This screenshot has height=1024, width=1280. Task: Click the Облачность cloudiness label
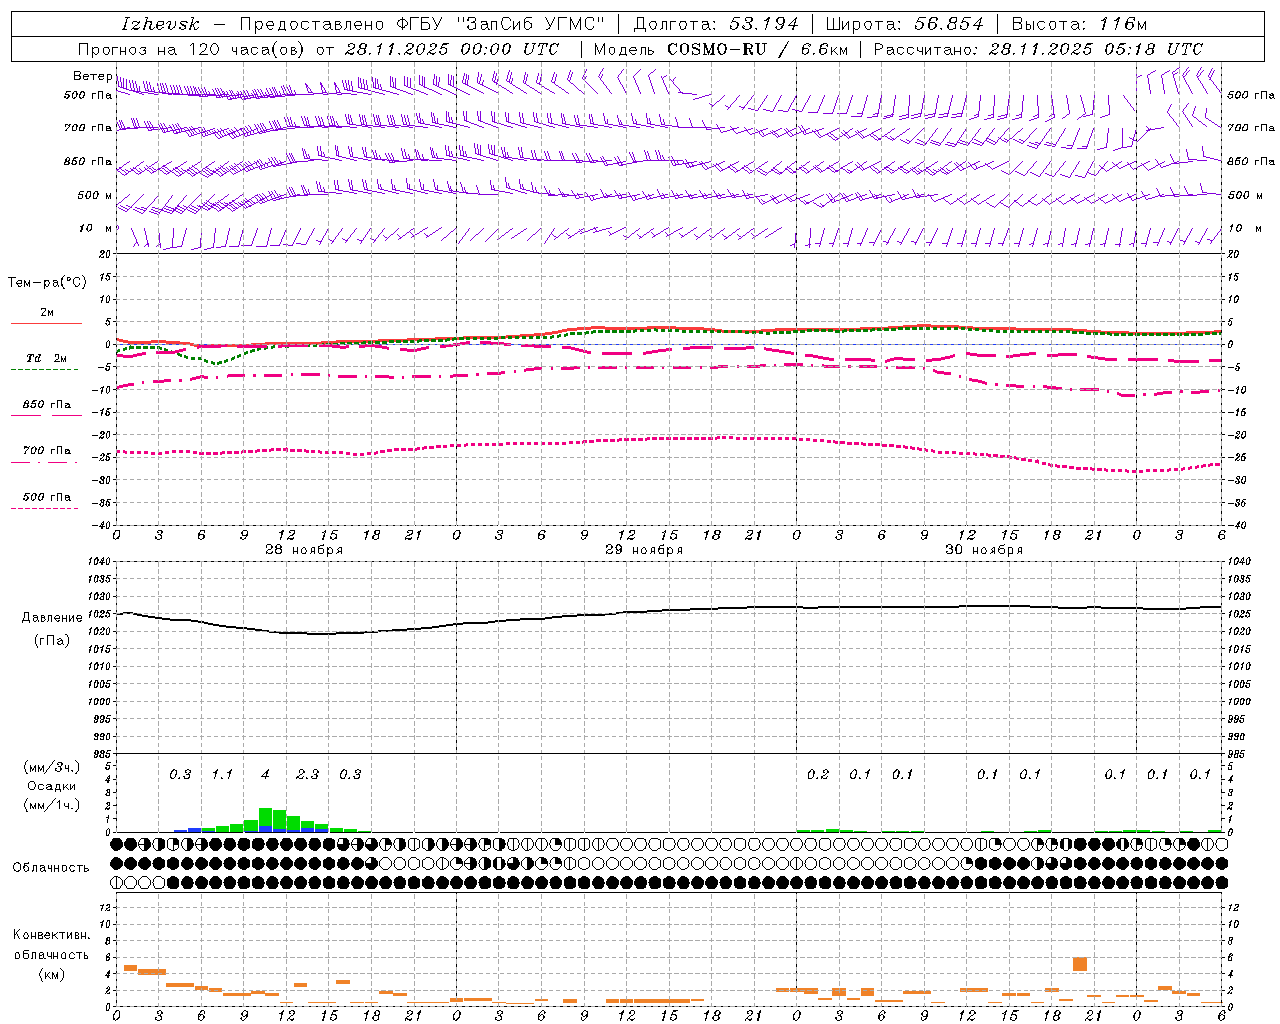point(51,868)
